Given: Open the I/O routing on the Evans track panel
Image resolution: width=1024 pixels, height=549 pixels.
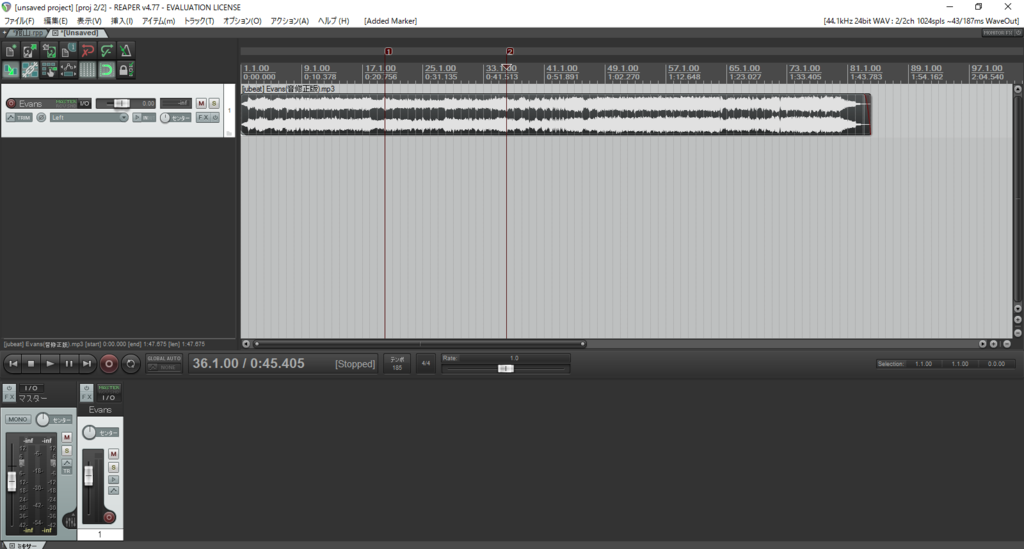Looking at the screenshot, I should [x=85, y=103].
